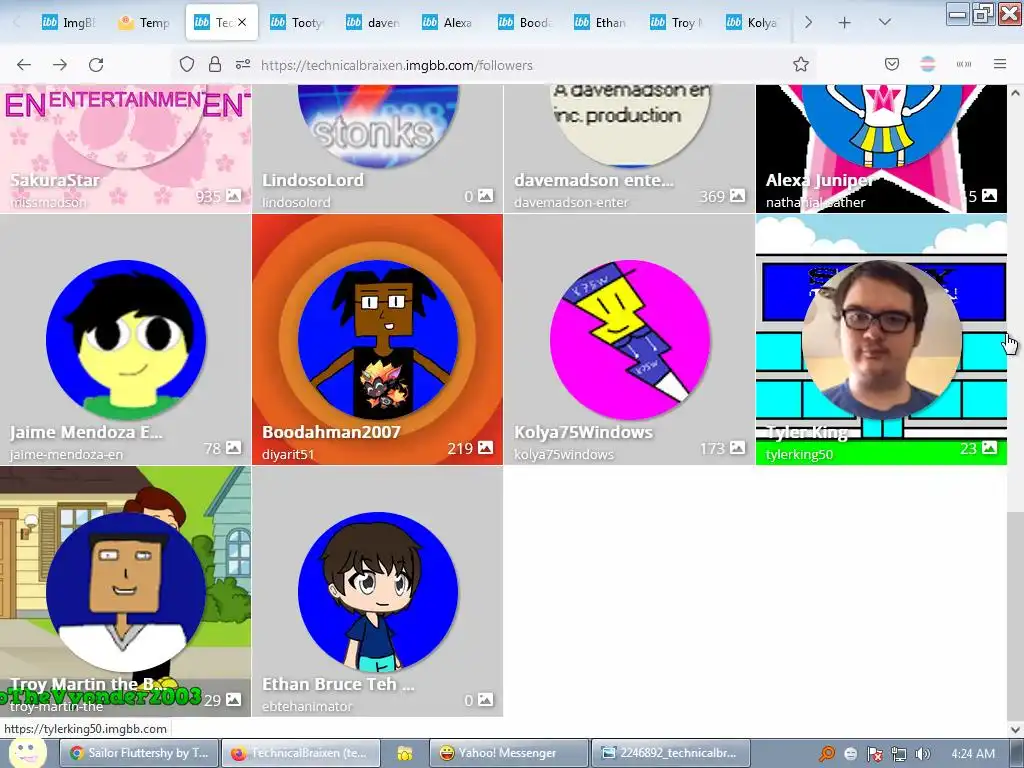Image resolution: width=1024 pixels, height=768 pixels.
Task: Click the 369 image count icon
Action: coord(737,196)
